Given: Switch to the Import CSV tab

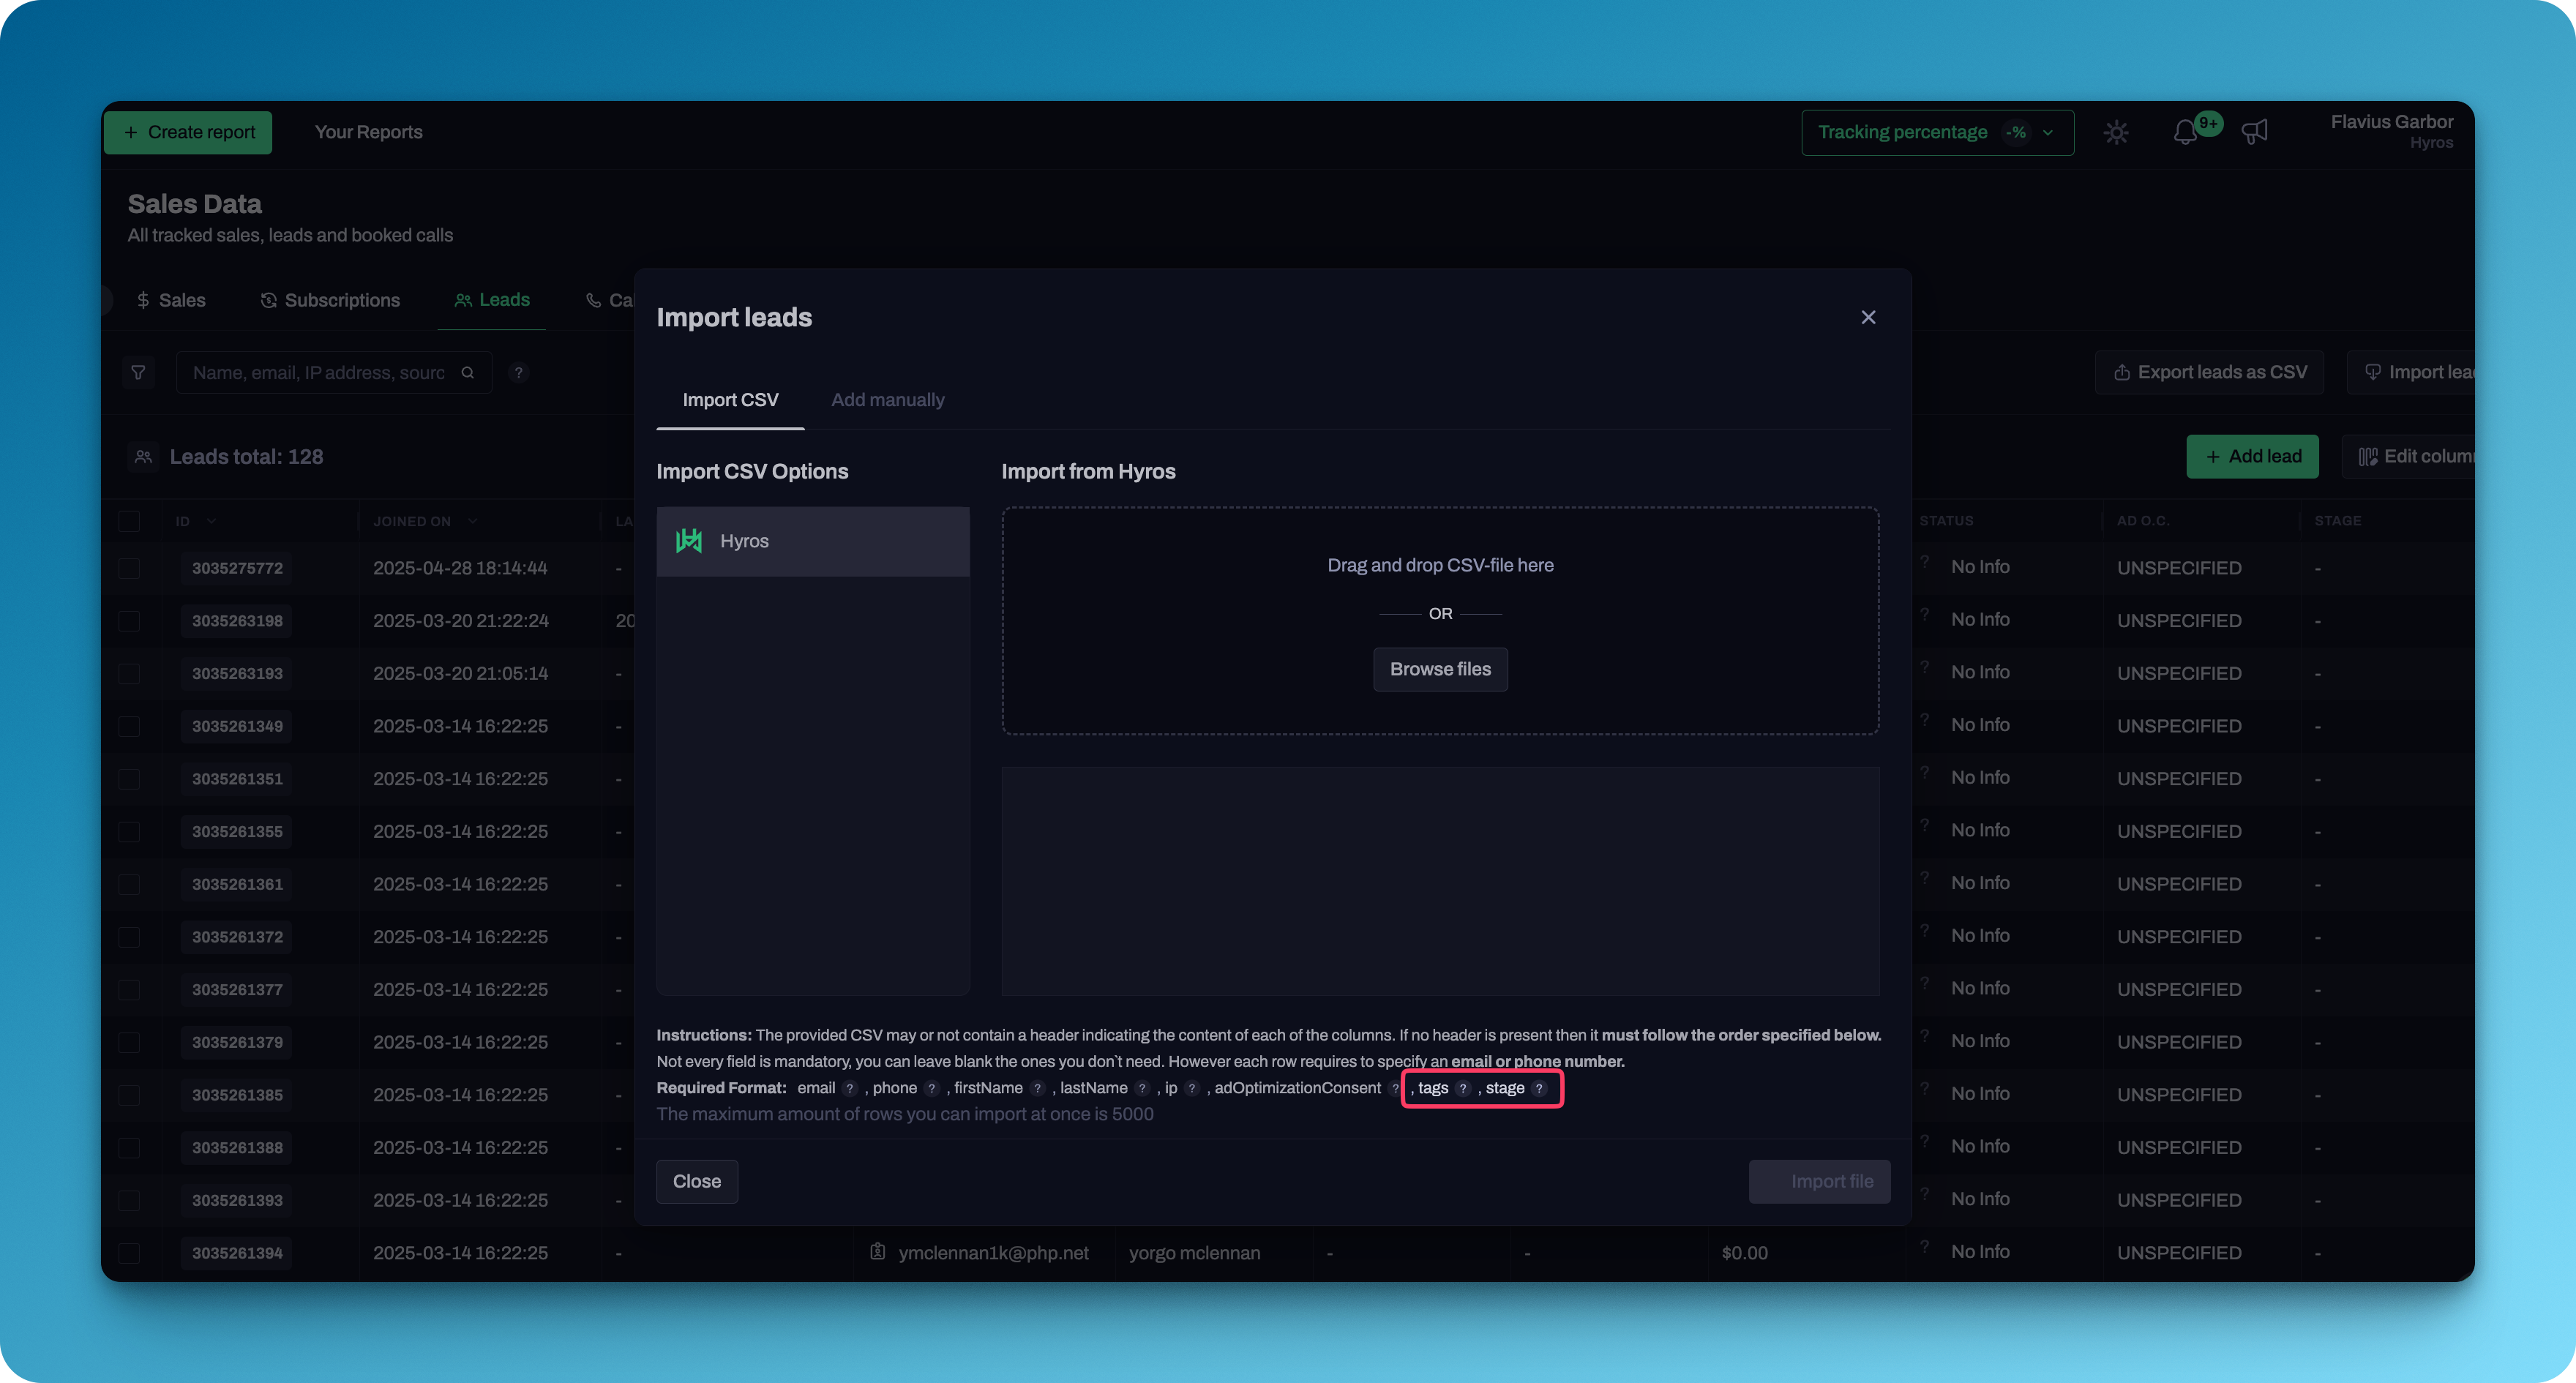Looking at the screenshot, I should coord(730,400).
